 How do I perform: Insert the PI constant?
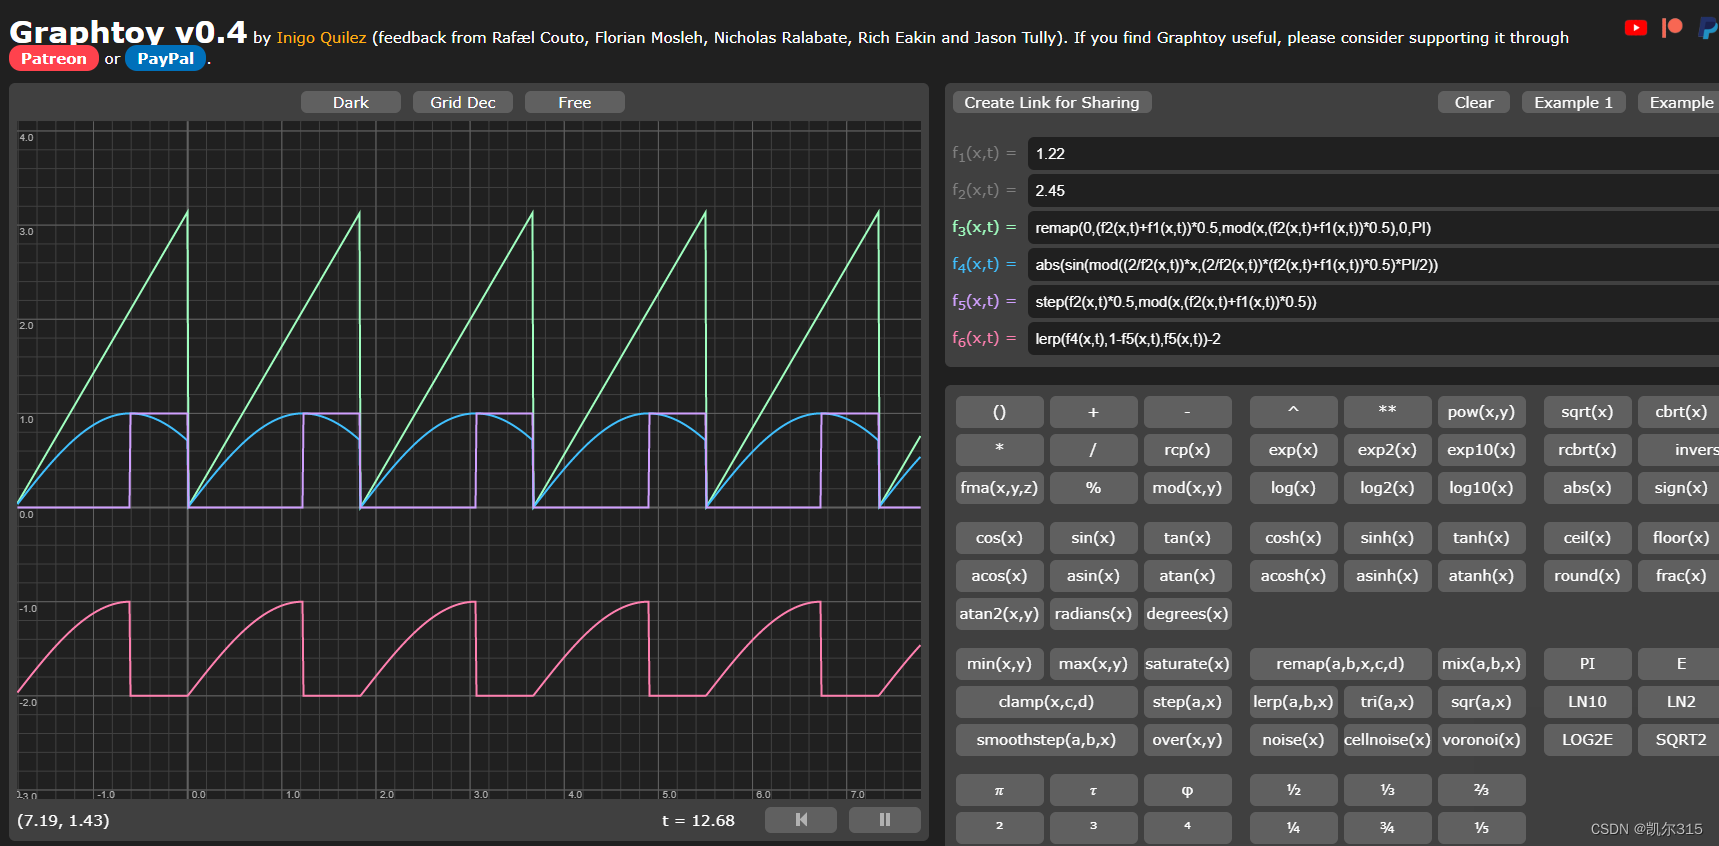[x=1587, y=664]
